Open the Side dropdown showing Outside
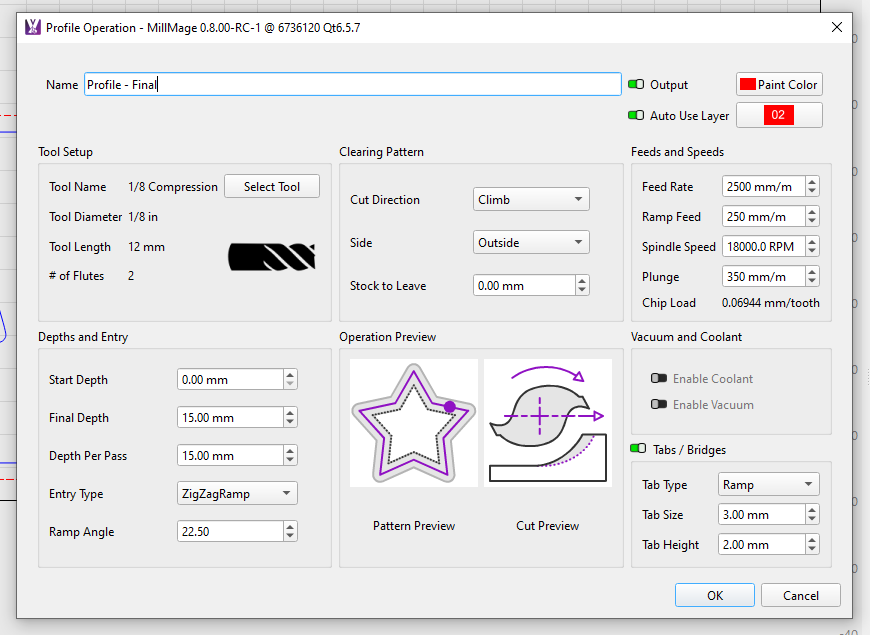 click(x=531, y=243)
